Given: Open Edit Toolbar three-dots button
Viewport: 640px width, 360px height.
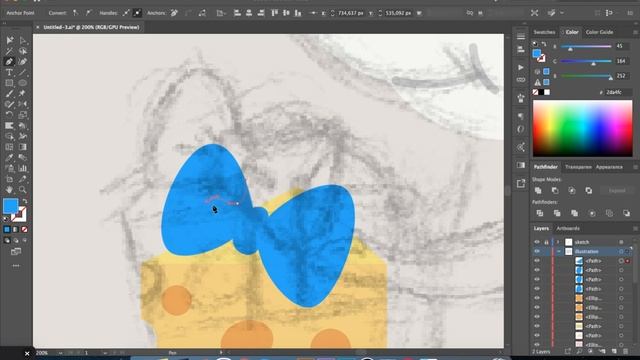Looking at the screenshot, I should click(x=16, y=266).
